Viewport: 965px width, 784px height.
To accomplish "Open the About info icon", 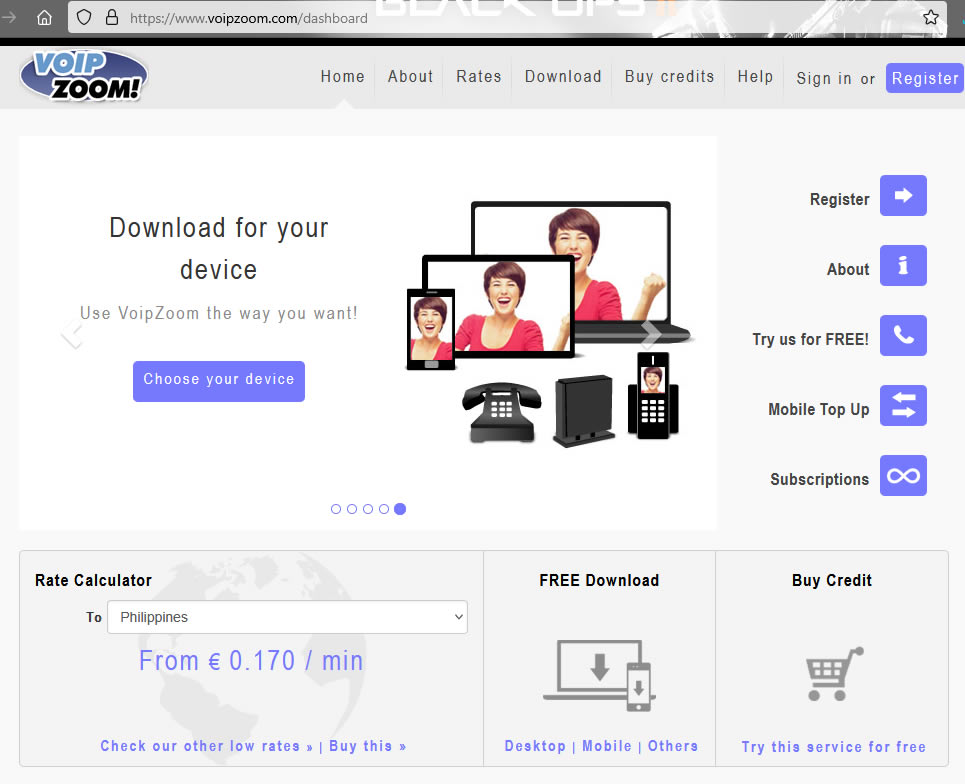I will 903,266.
